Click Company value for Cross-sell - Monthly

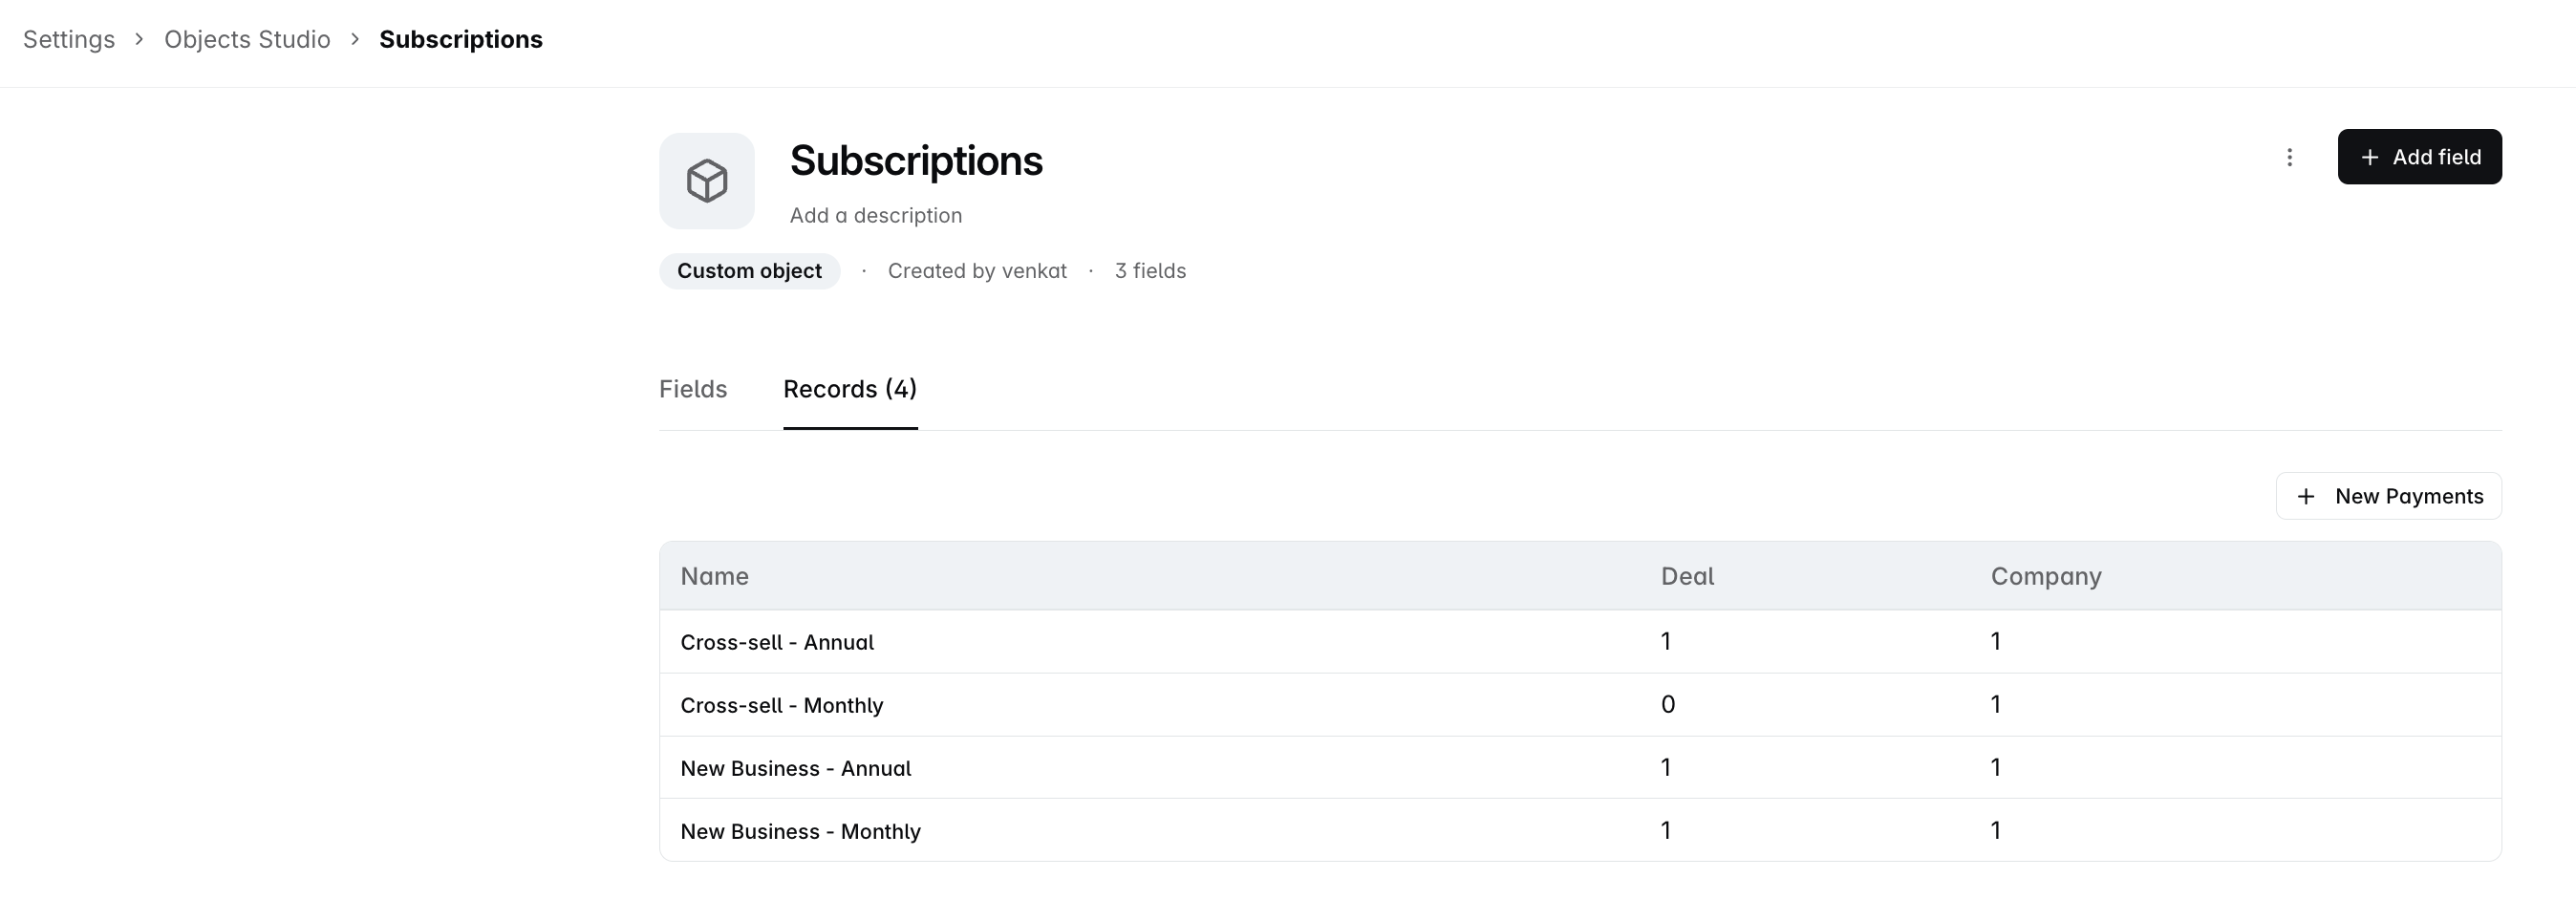(x=1996, y=705)
